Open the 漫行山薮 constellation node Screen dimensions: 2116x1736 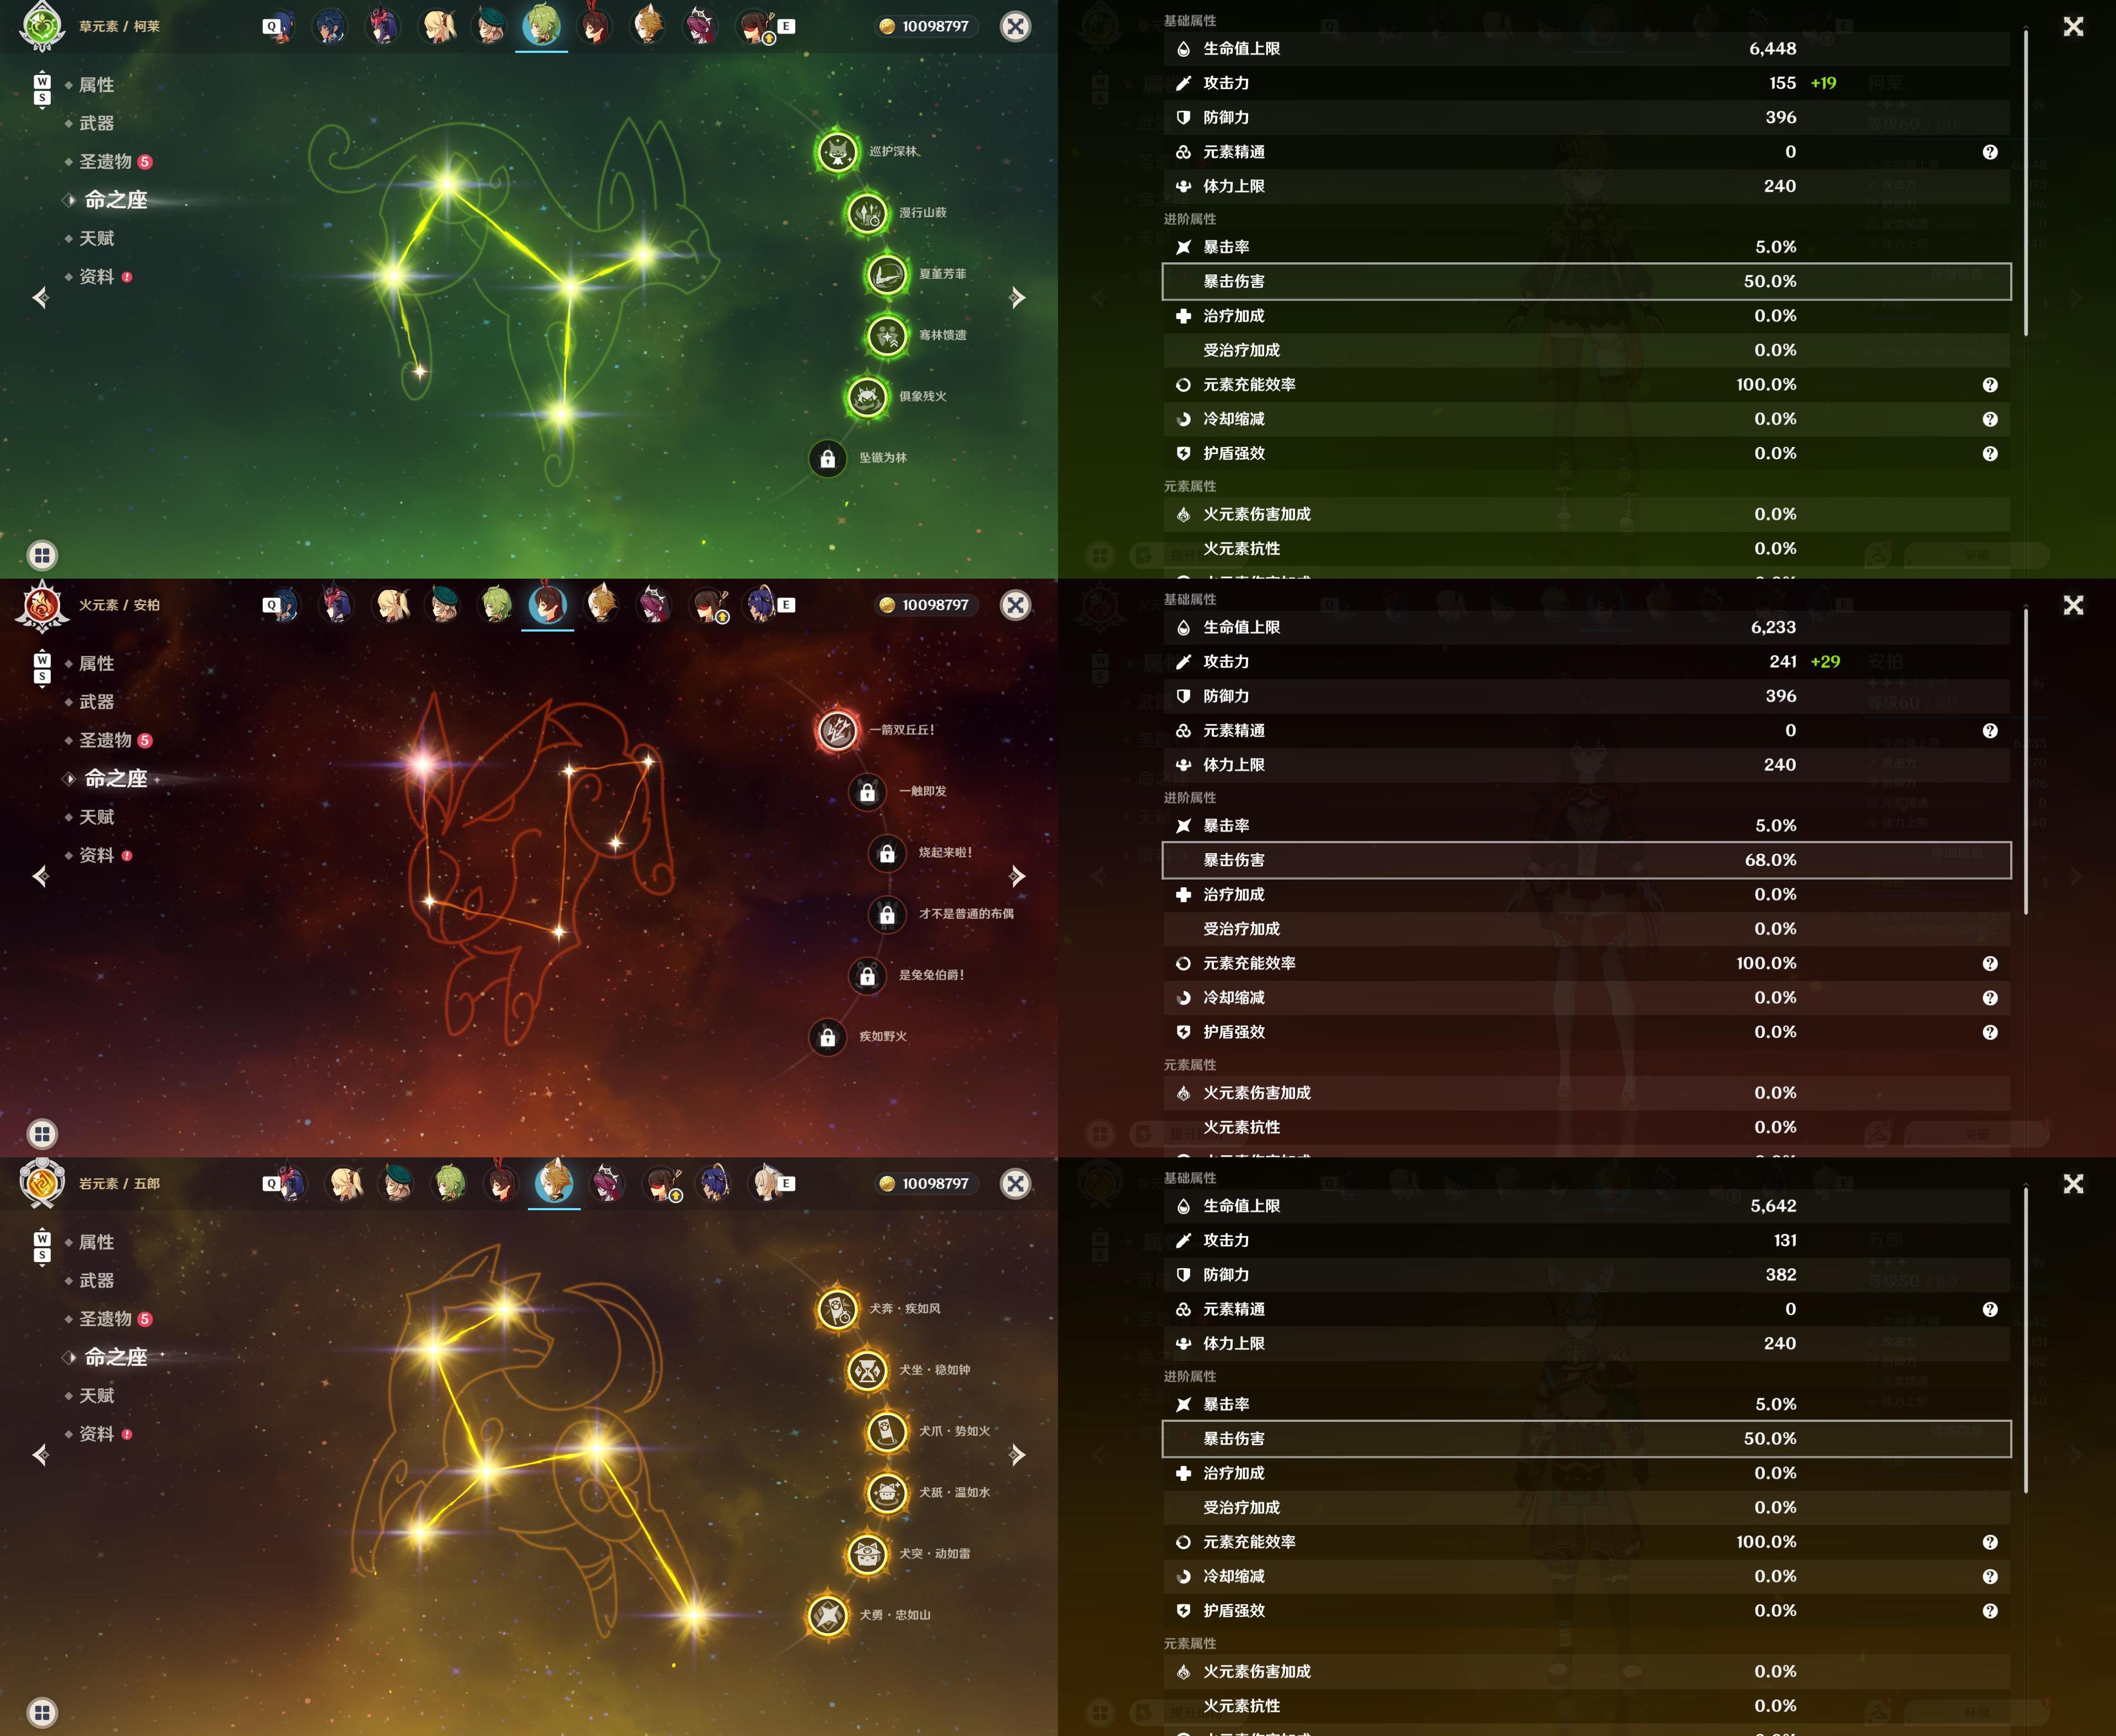pos(867,213)
